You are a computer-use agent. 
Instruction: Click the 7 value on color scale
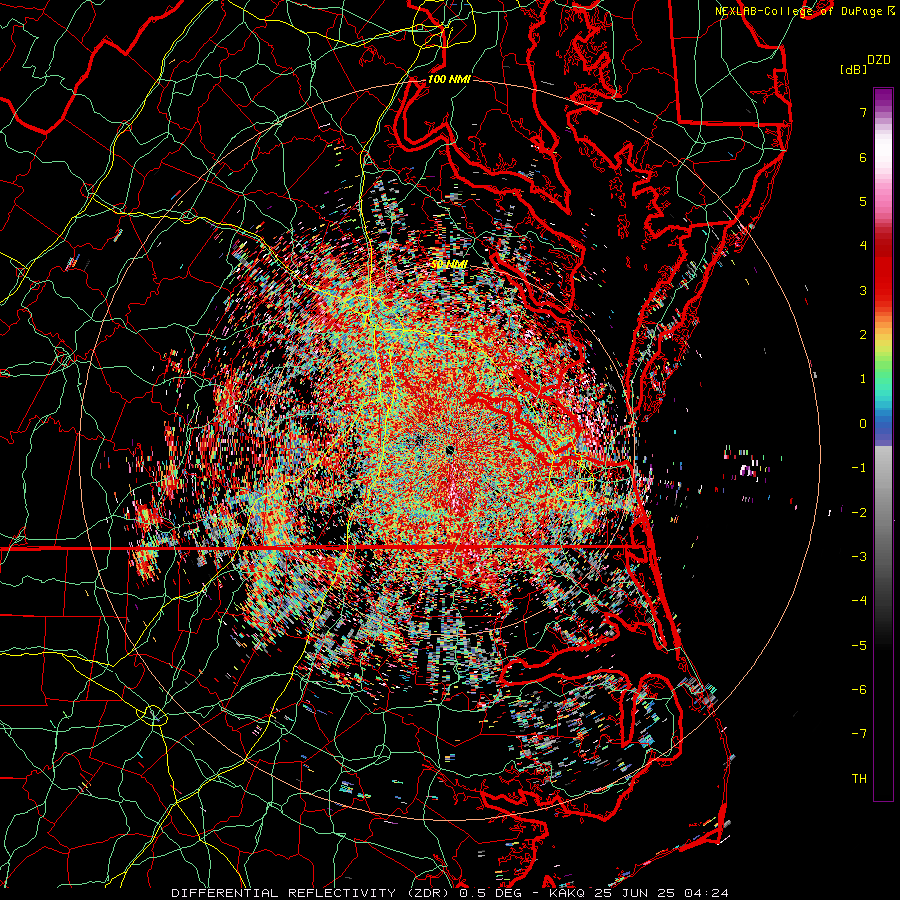click(x=863, y=112)
